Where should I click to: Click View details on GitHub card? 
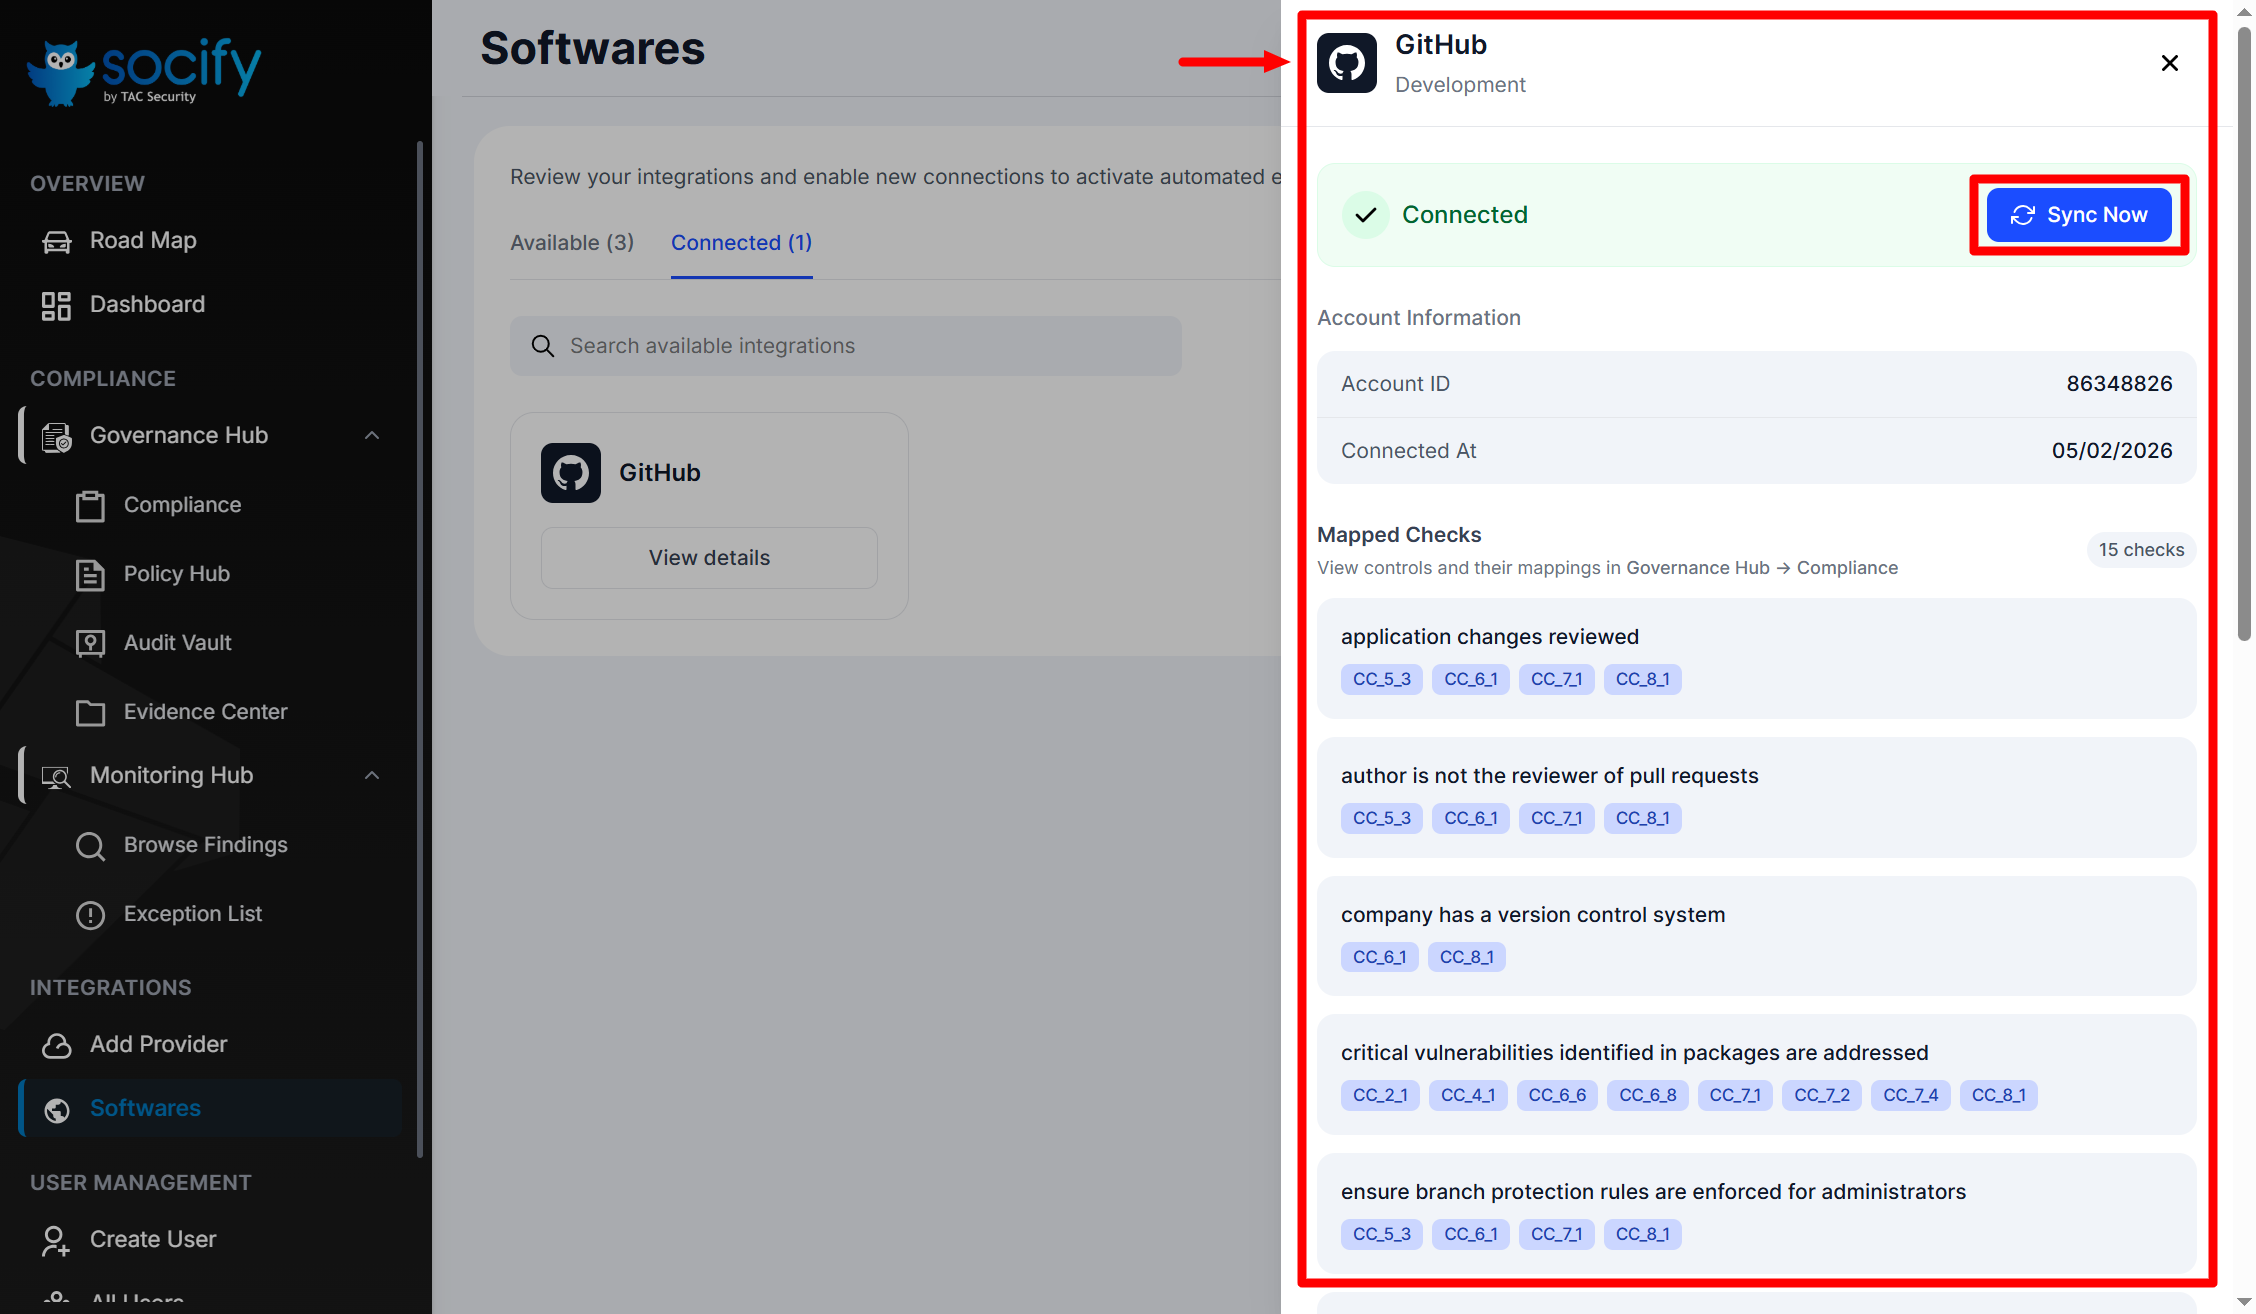click(x=709, y=558)
